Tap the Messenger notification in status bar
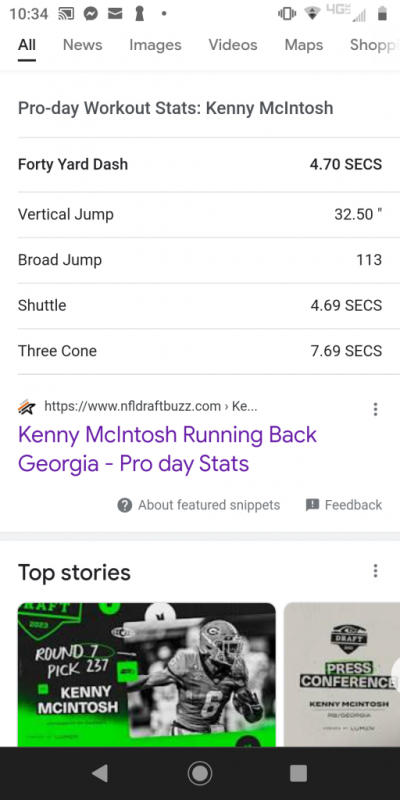Image resolution: width=400 pixels, height=800 pixels. pos(91,14)
